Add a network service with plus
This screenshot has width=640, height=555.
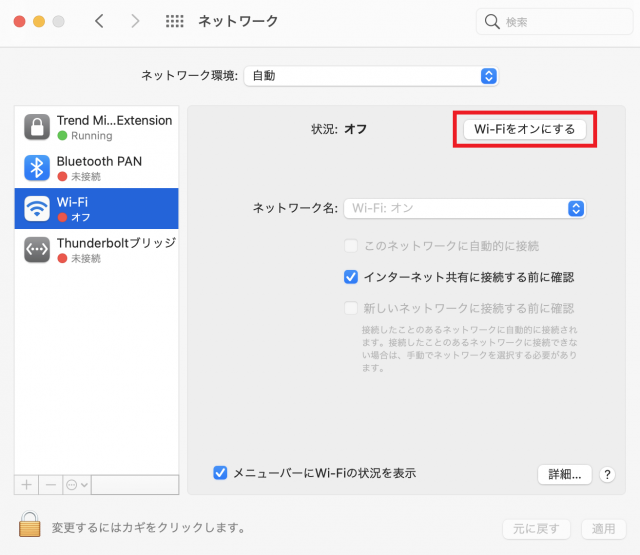click(27, 485)
